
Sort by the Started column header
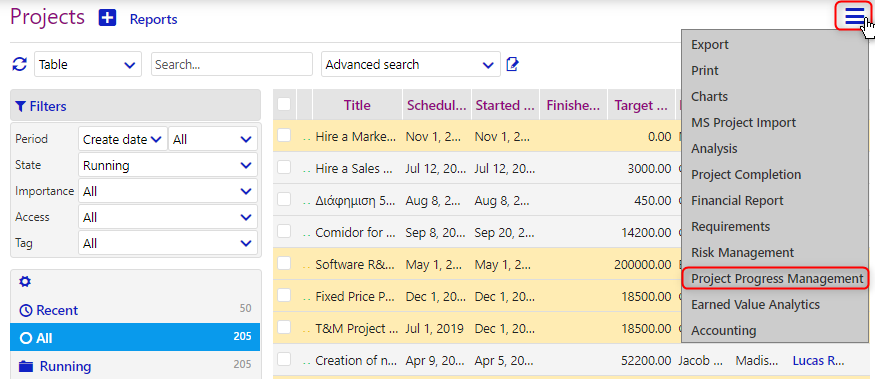point(505,105)
